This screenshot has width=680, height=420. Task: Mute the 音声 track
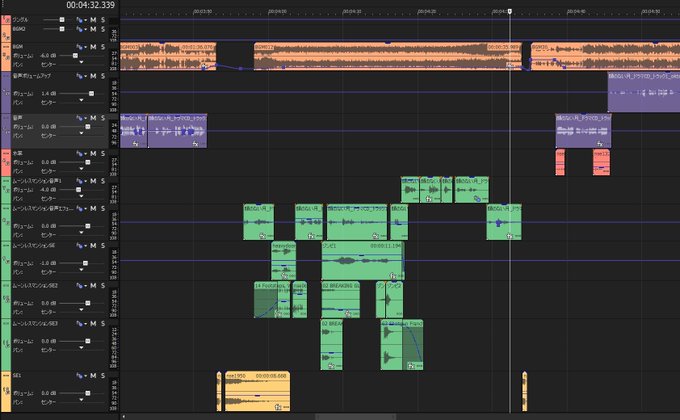point(93,118)
